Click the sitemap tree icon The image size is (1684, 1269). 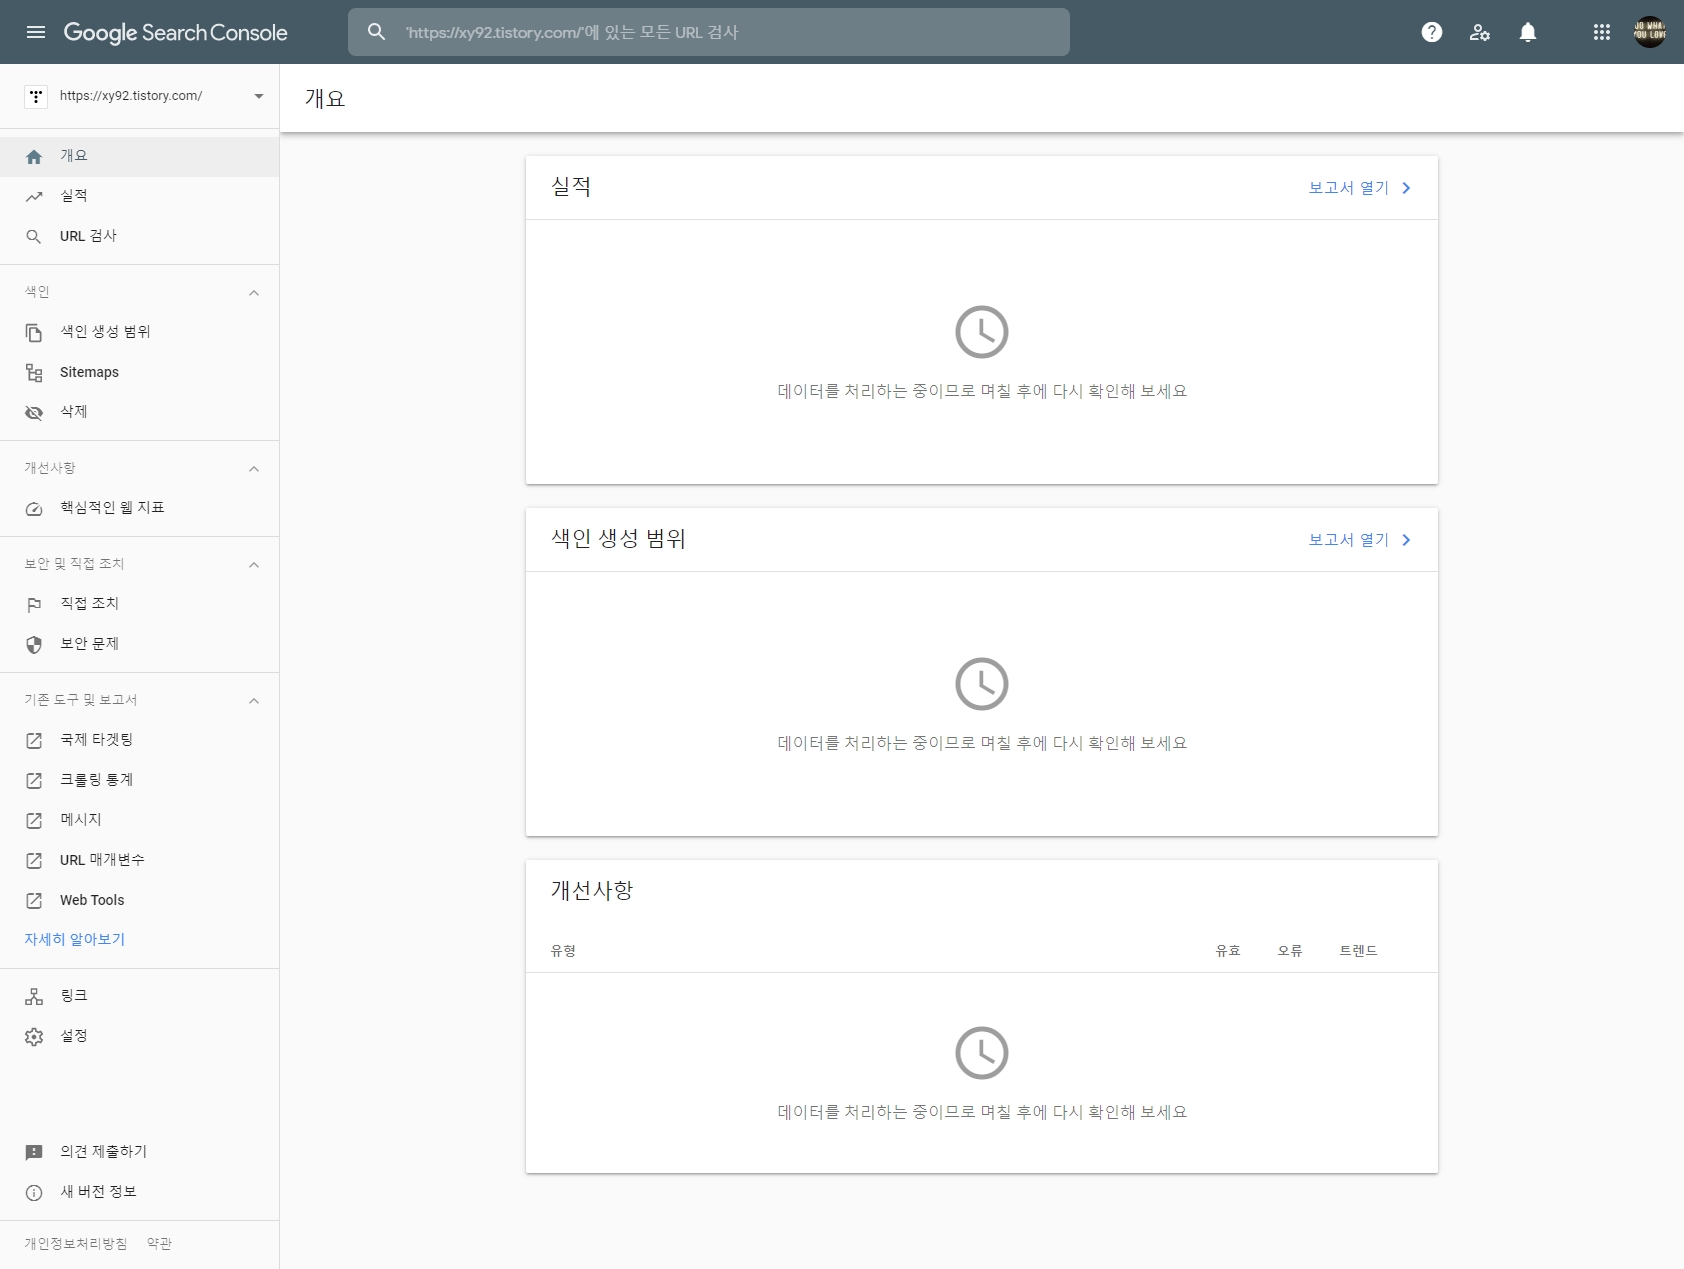point(34,373)
